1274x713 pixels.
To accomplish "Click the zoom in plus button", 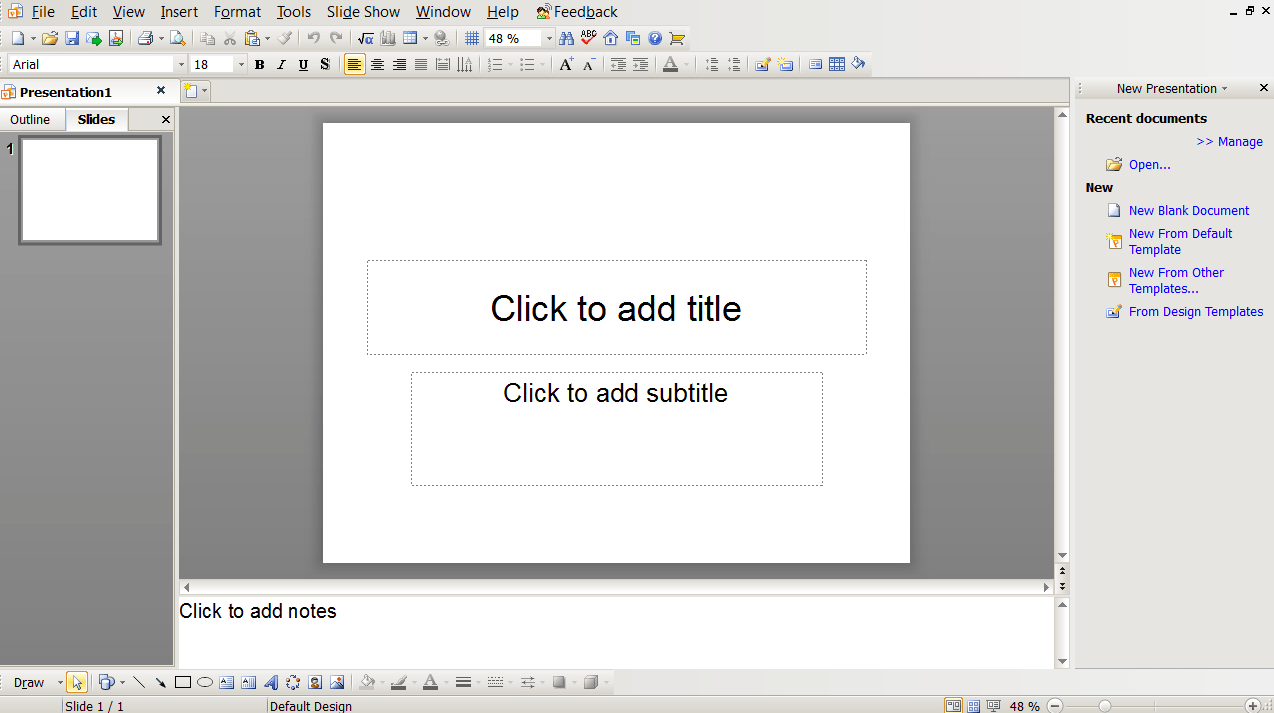I will tap(1253, 706).
